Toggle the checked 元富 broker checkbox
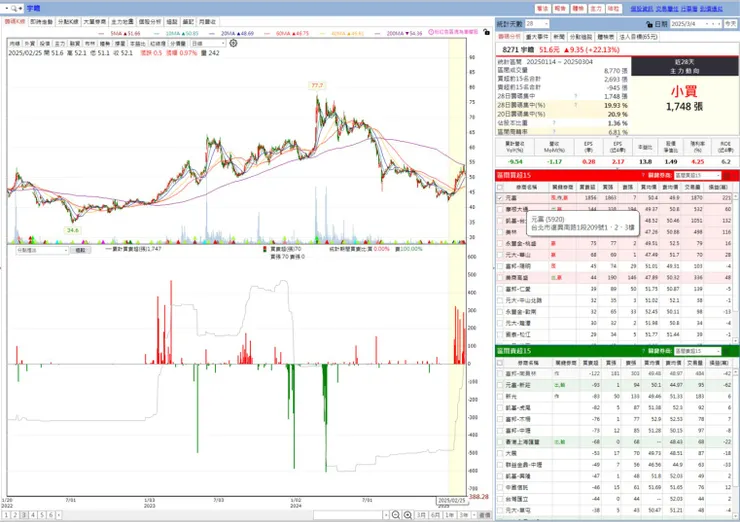The image size is (740, 522). [500, 198]
